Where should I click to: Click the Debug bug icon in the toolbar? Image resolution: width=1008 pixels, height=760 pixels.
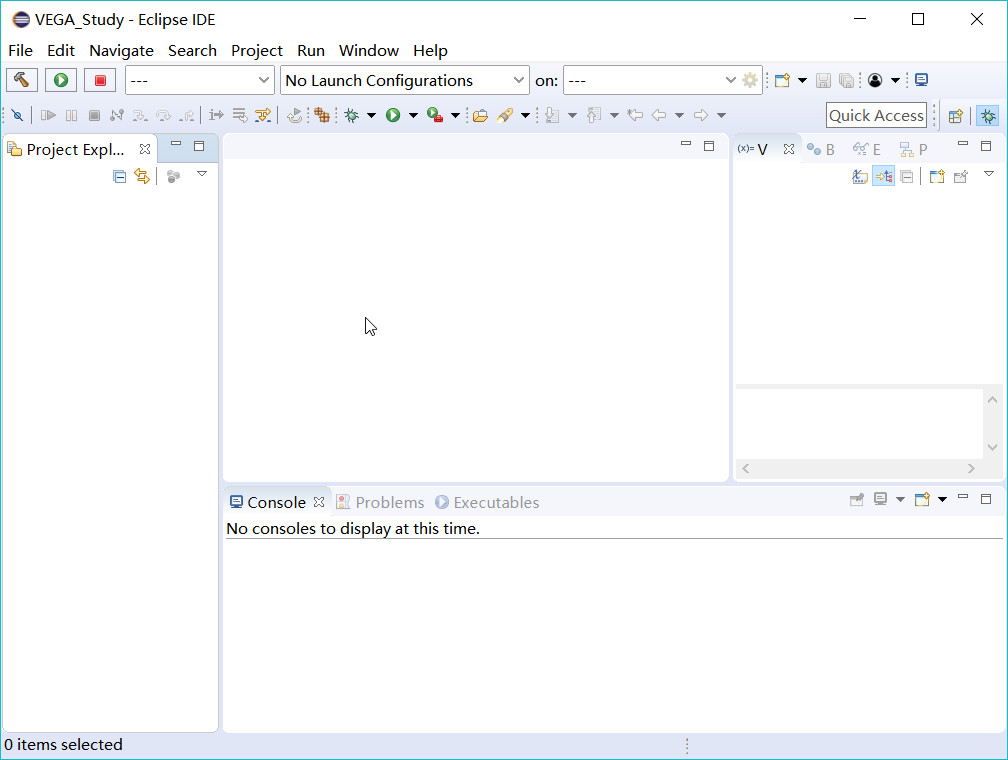click(x=352, y=115)
